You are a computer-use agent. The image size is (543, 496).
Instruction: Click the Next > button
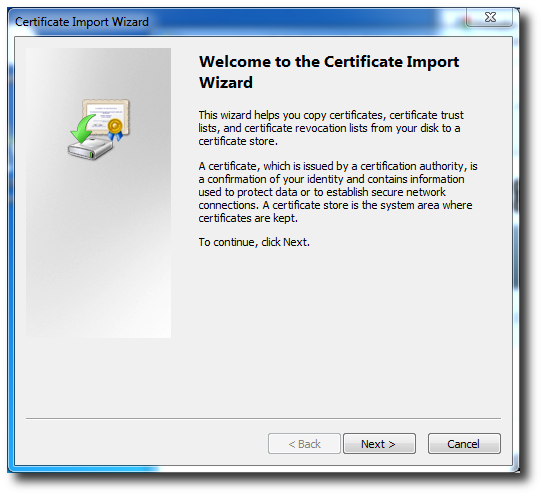[x=379, y=443]
